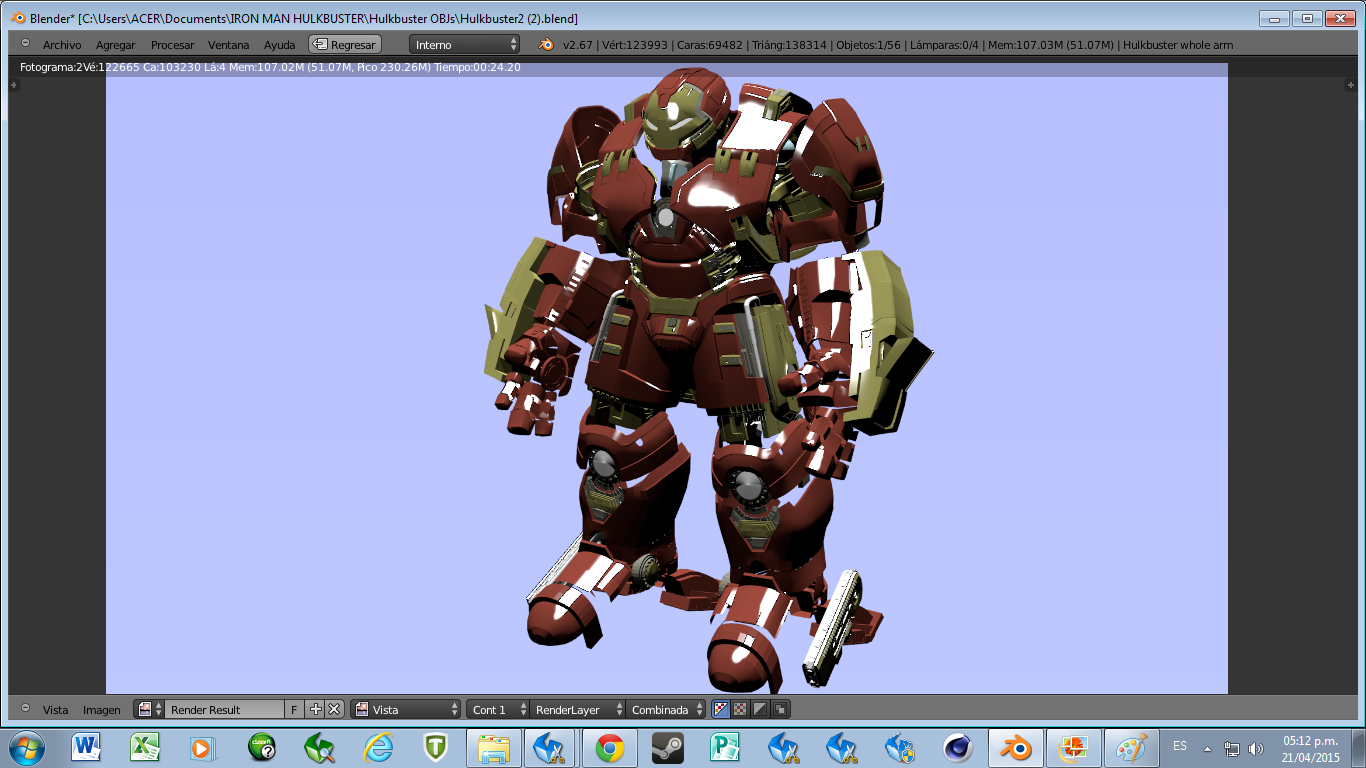1366x768 pixels.
Task: Open the Windows Start menu
Action: click(26, 747)
